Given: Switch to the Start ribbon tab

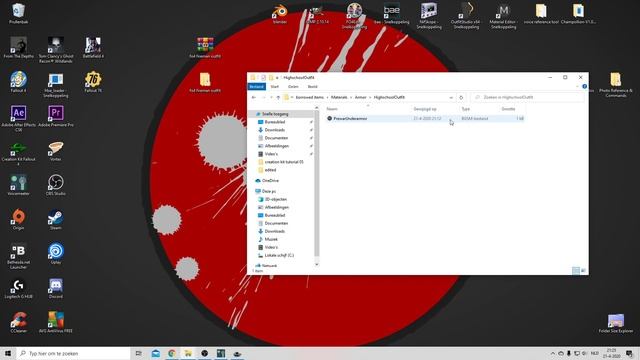Looking at the screenshot, I should click(x=274, y=87).
